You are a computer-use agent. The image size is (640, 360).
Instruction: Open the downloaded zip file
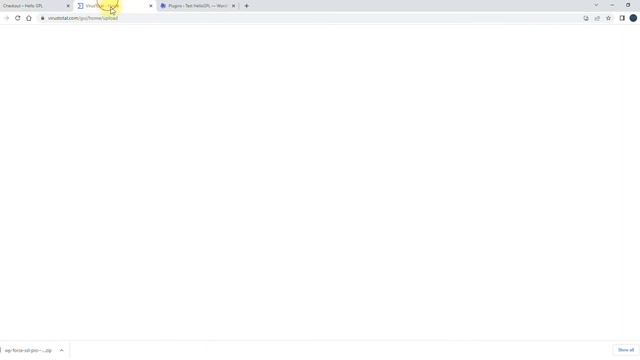click(x=27, y=350)
